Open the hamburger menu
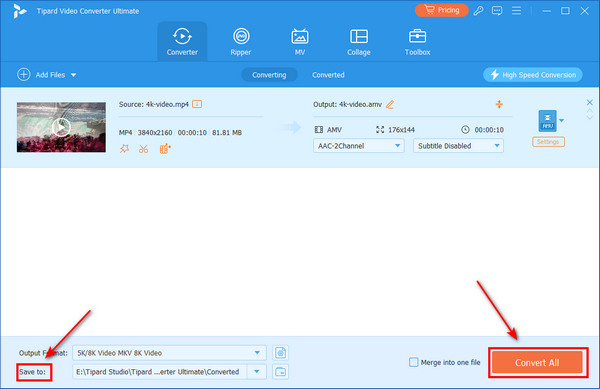The height and width of the screenshot is (389, 600). click(517, 10)
